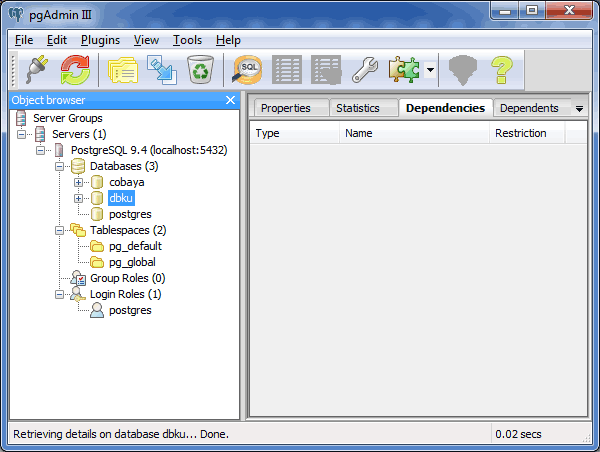The height and width of the screenshot is (452, 600).
Task: Click the Server Groups icon
Action: [21, 118]
